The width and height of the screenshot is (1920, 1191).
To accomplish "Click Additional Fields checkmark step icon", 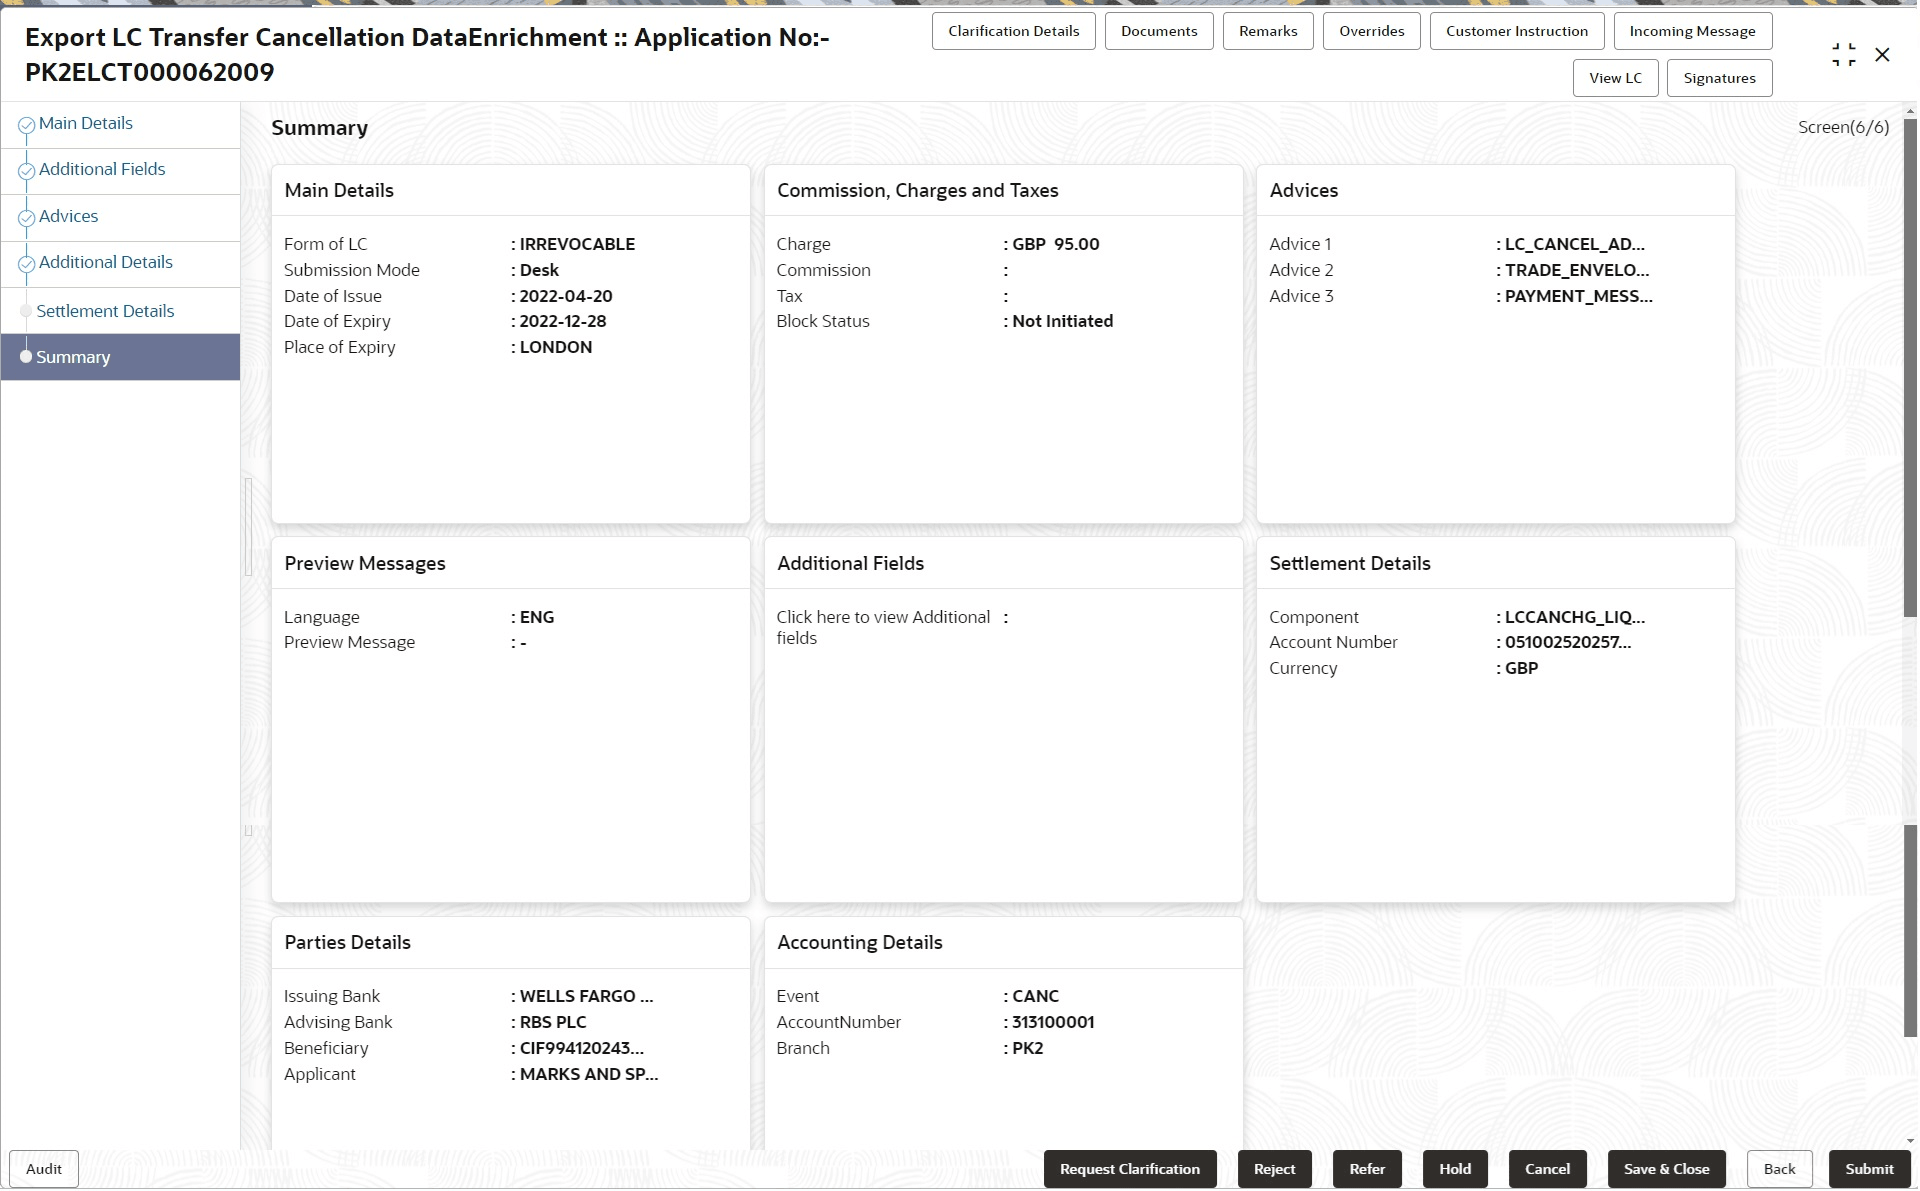I will (x=27, y=172).
